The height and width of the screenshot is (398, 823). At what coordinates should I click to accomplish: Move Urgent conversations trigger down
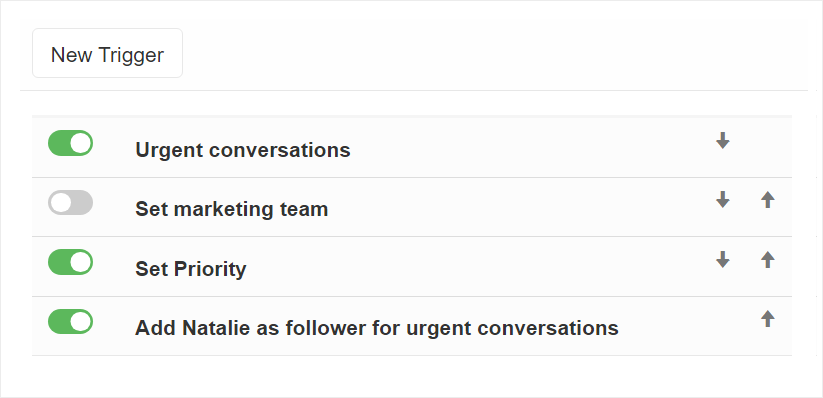coord(723,140)
